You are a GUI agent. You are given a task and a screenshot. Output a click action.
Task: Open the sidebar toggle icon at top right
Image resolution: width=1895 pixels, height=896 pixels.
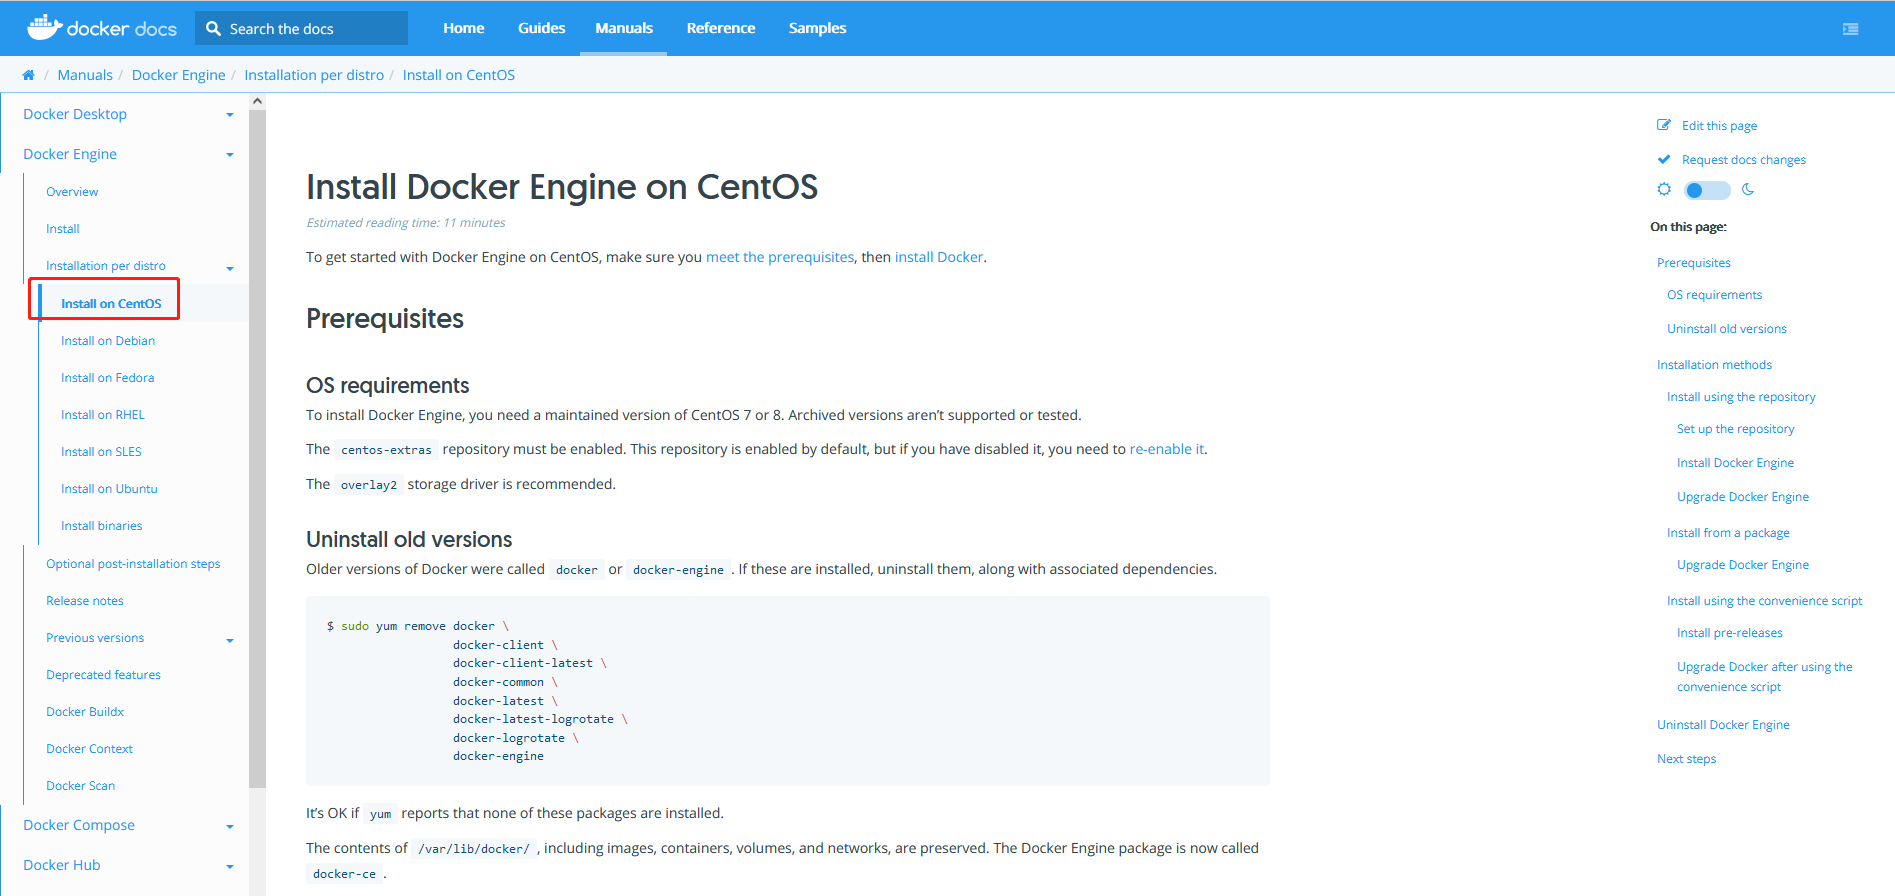point(1850,29)
